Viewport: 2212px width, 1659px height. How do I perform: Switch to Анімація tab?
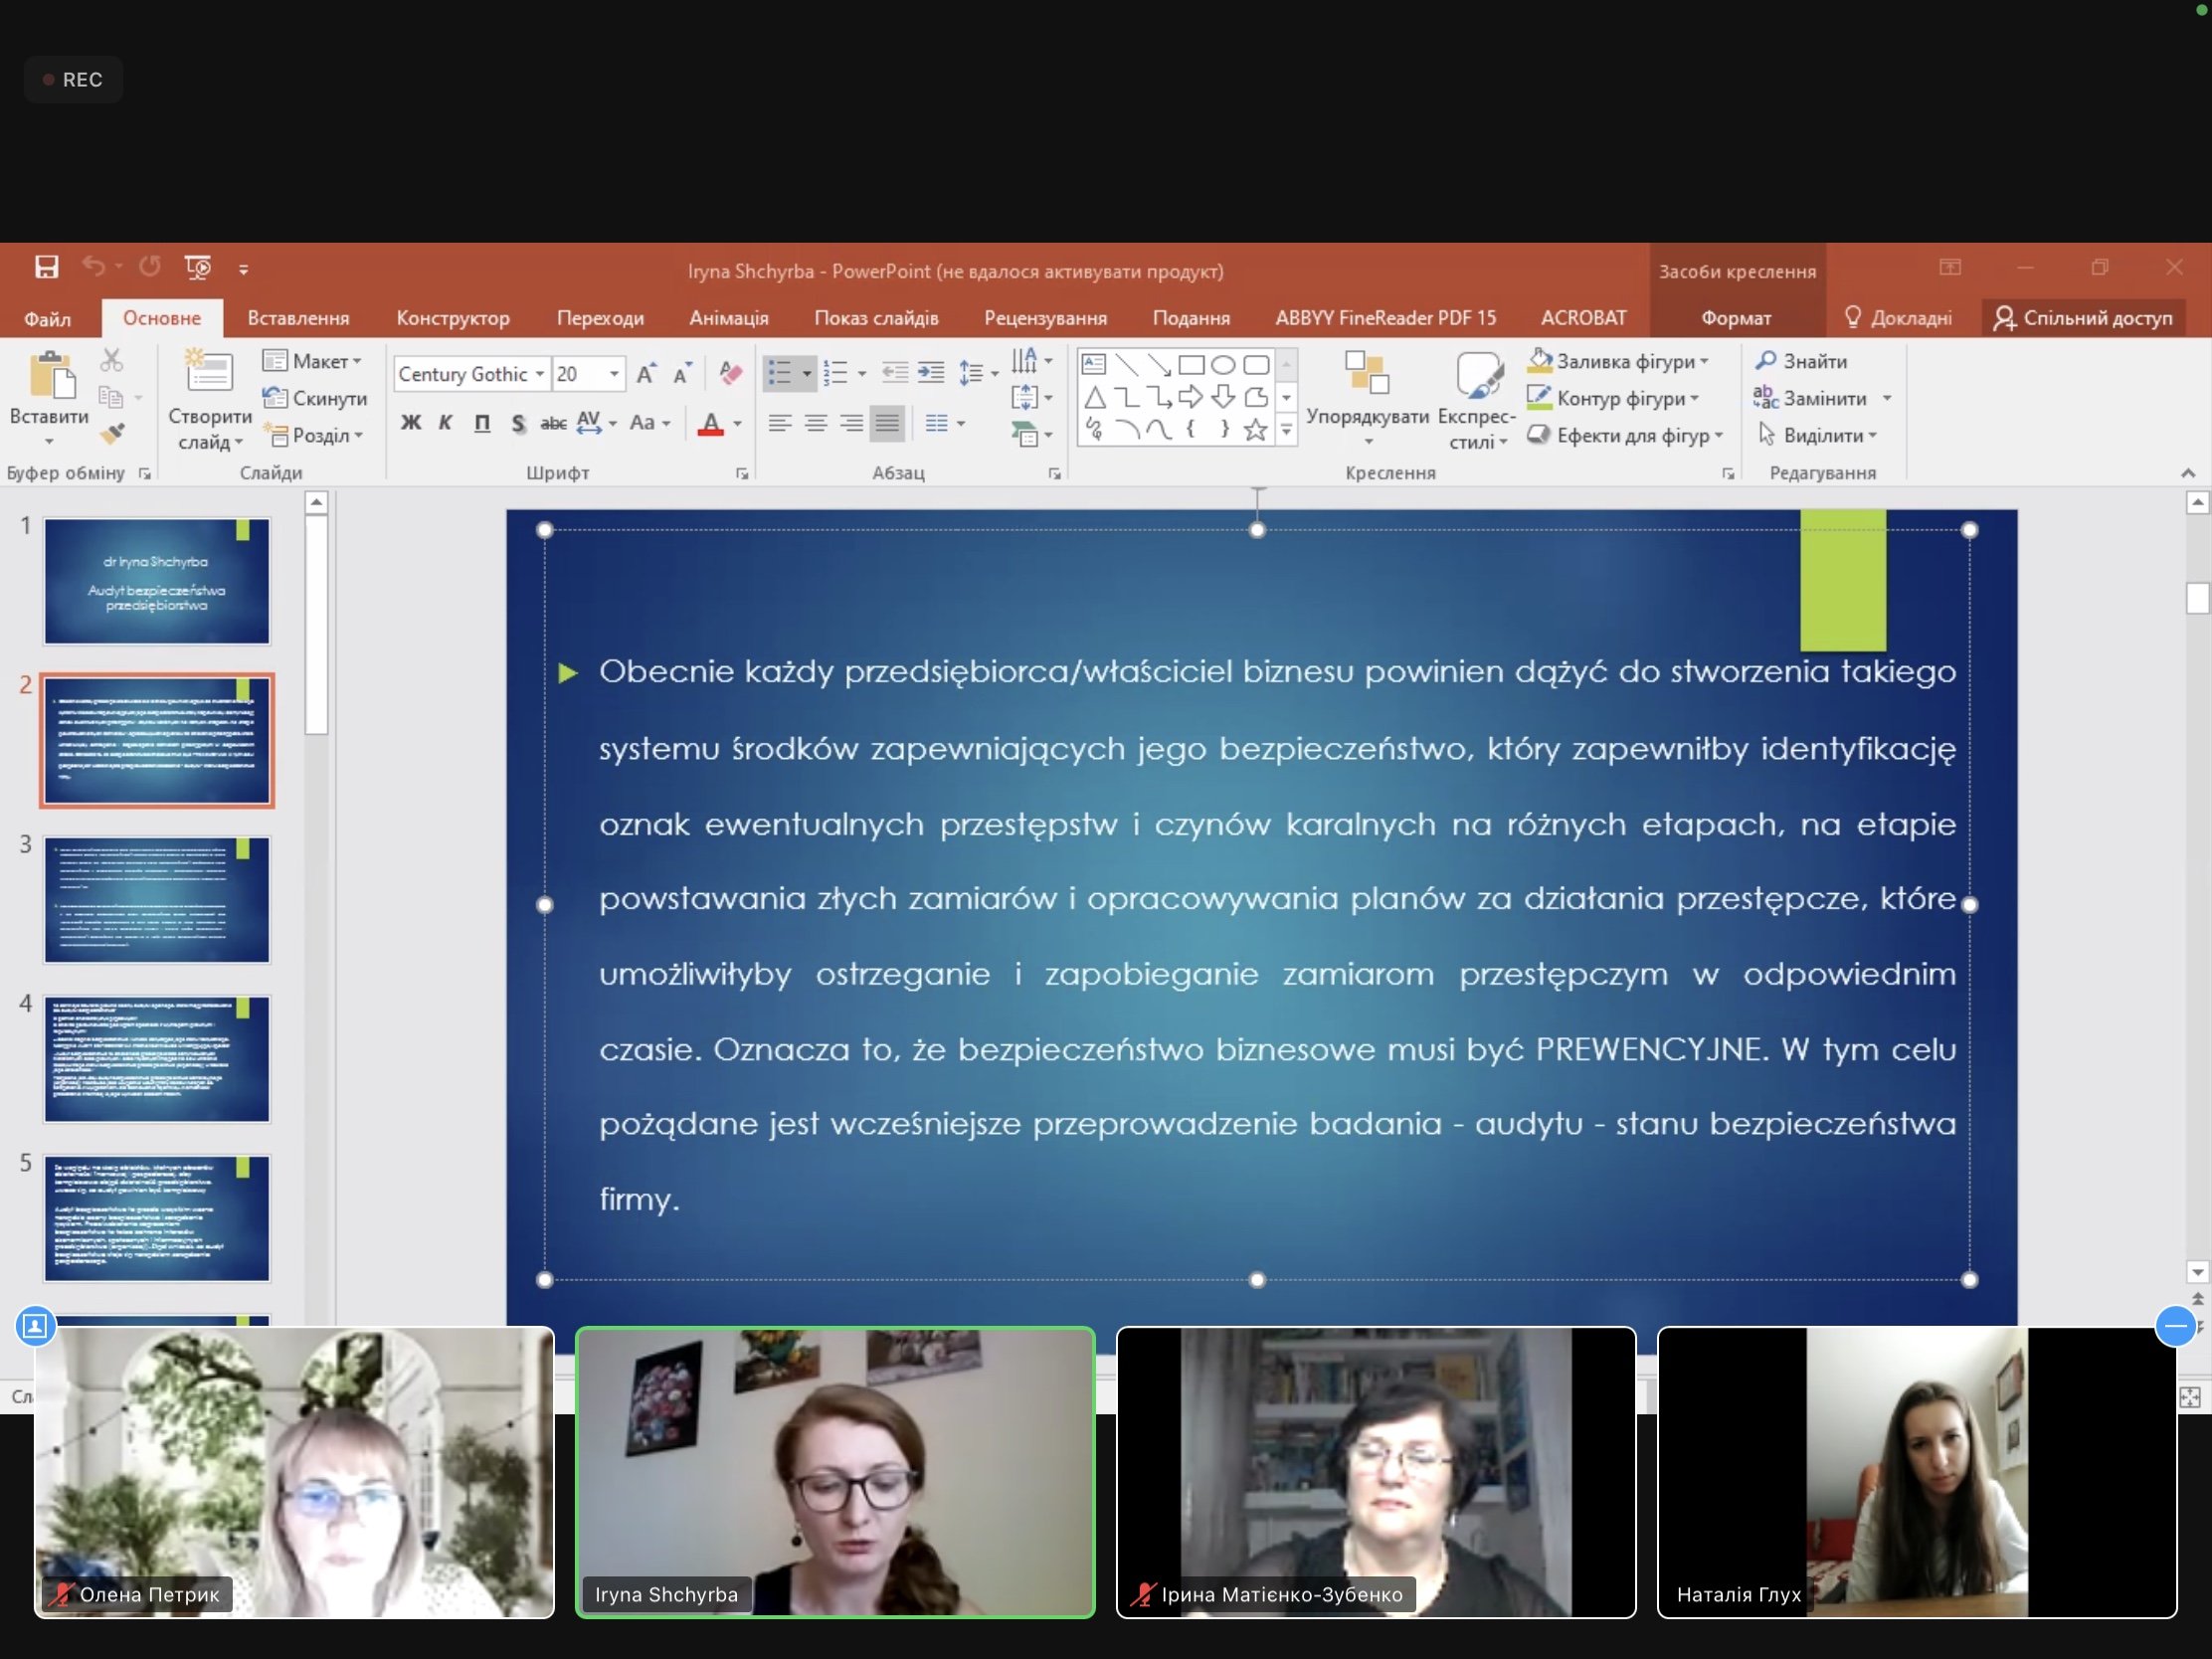[729, 318]
